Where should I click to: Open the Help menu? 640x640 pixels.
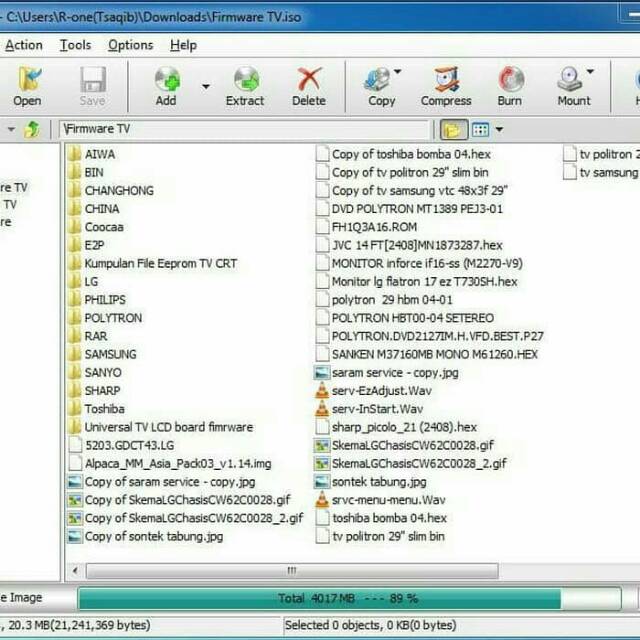(x=183, y=45)
